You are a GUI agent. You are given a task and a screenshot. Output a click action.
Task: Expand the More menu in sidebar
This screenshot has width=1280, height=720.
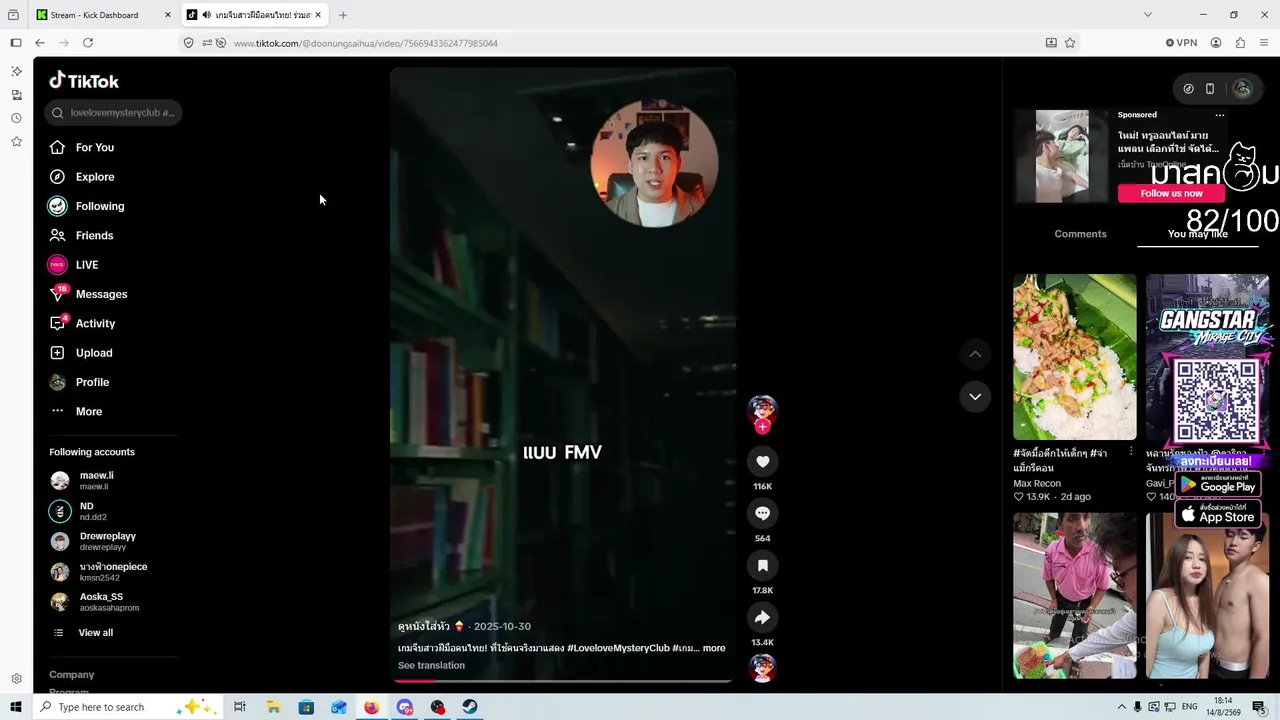coord(89,412)
